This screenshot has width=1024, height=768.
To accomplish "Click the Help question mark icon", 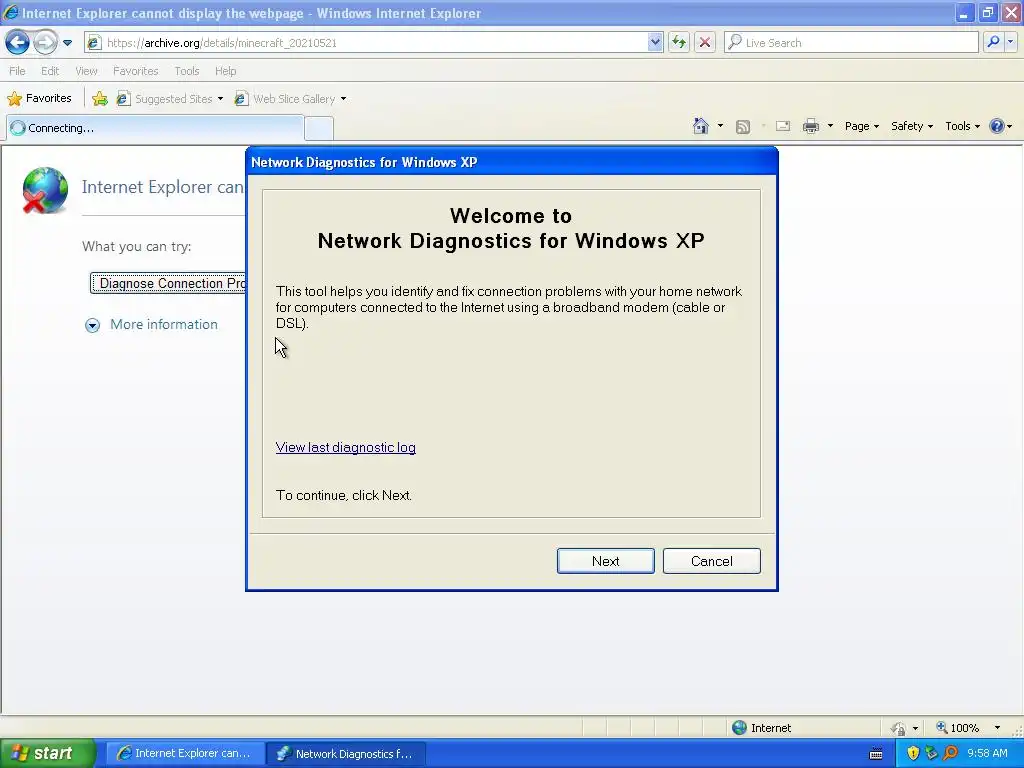I will (x=997, y=126).
